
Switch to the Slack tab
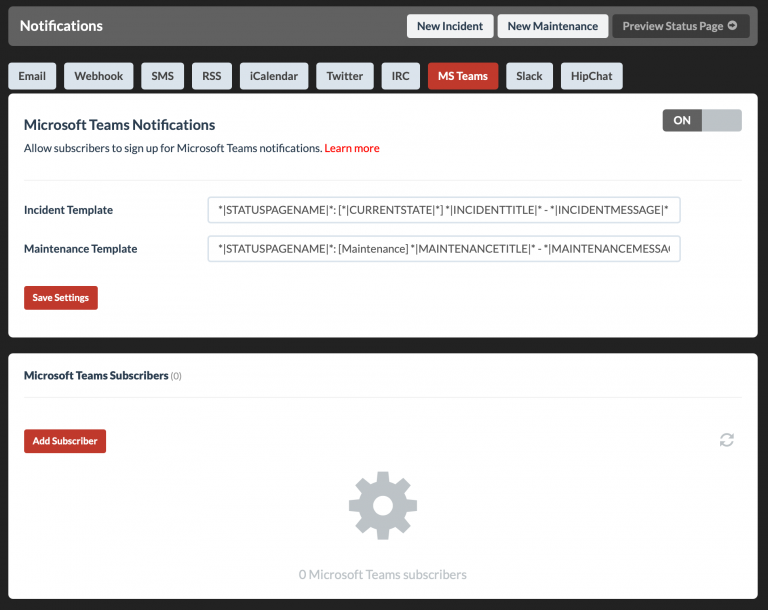(x=529, y=76)
